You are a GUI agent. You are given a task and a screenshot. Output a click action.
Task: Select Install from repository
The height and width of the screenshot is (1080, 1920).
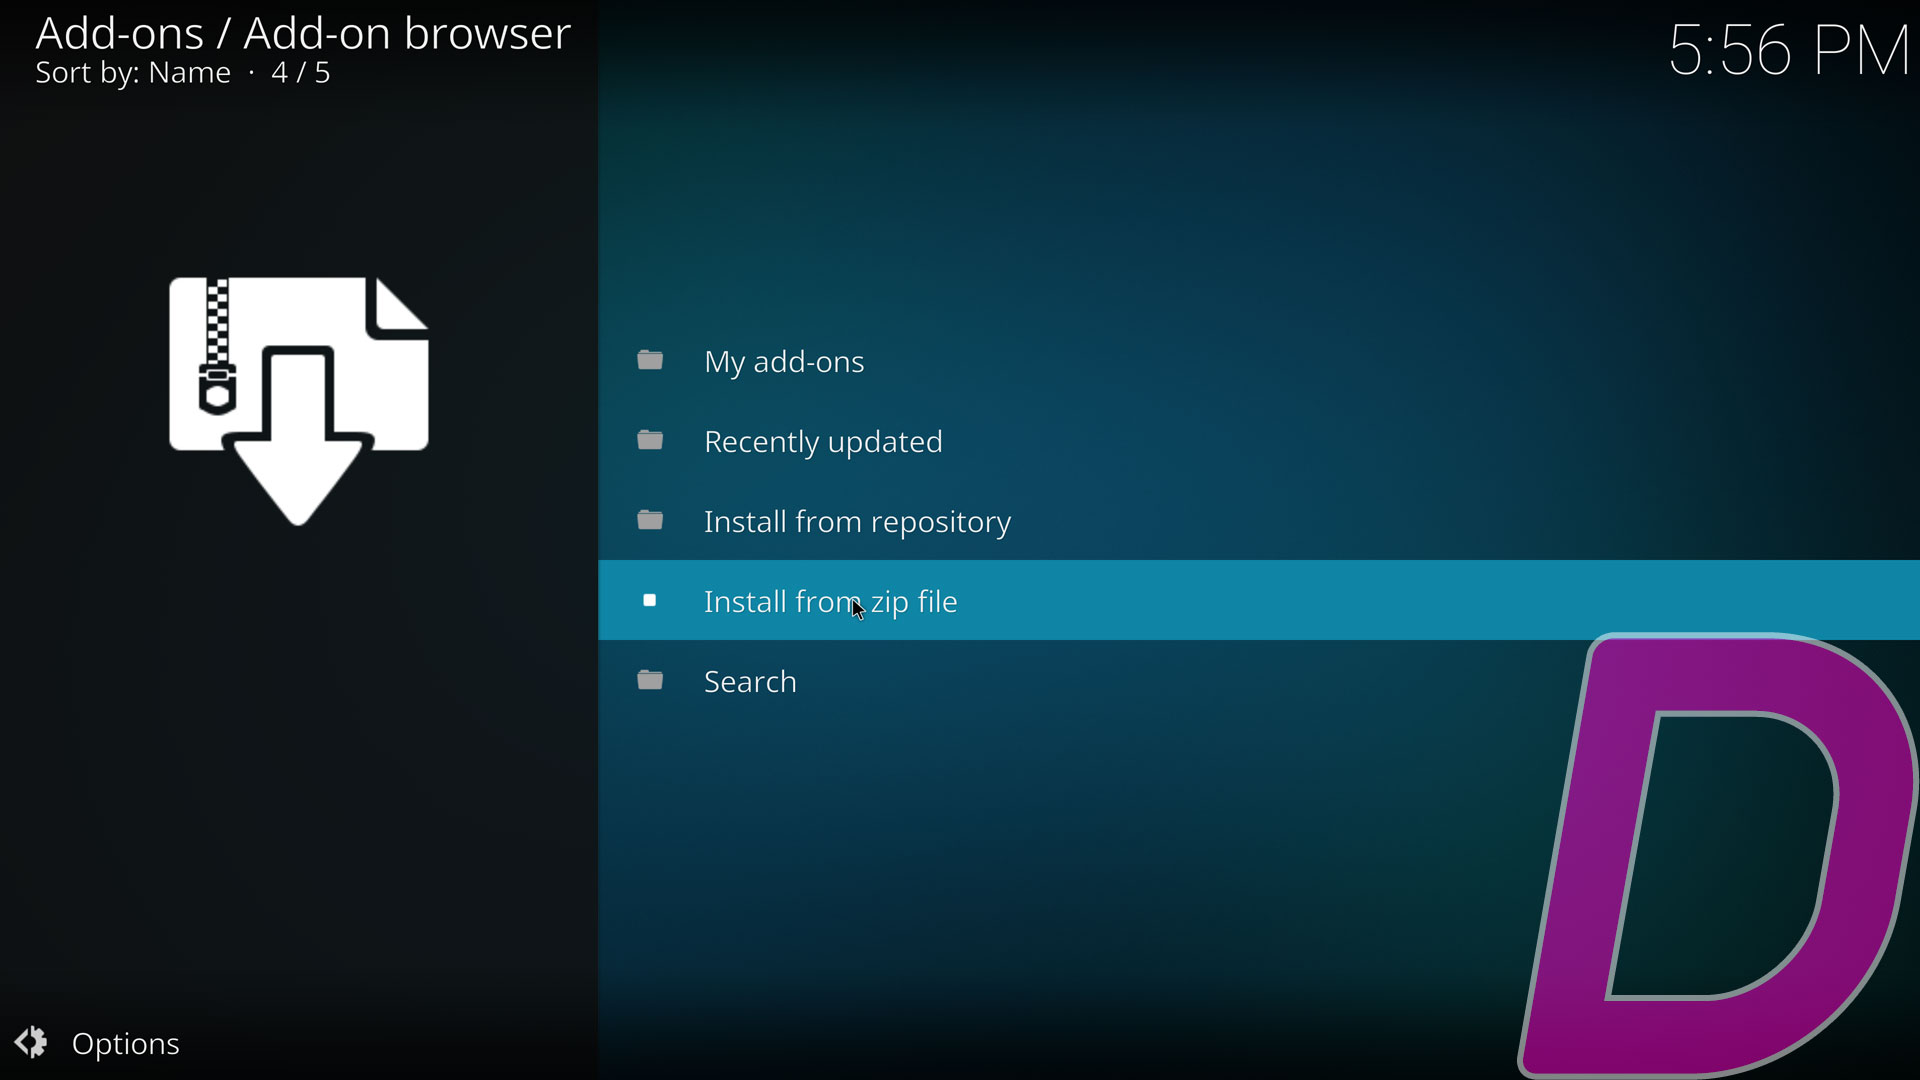[1258, 521]
